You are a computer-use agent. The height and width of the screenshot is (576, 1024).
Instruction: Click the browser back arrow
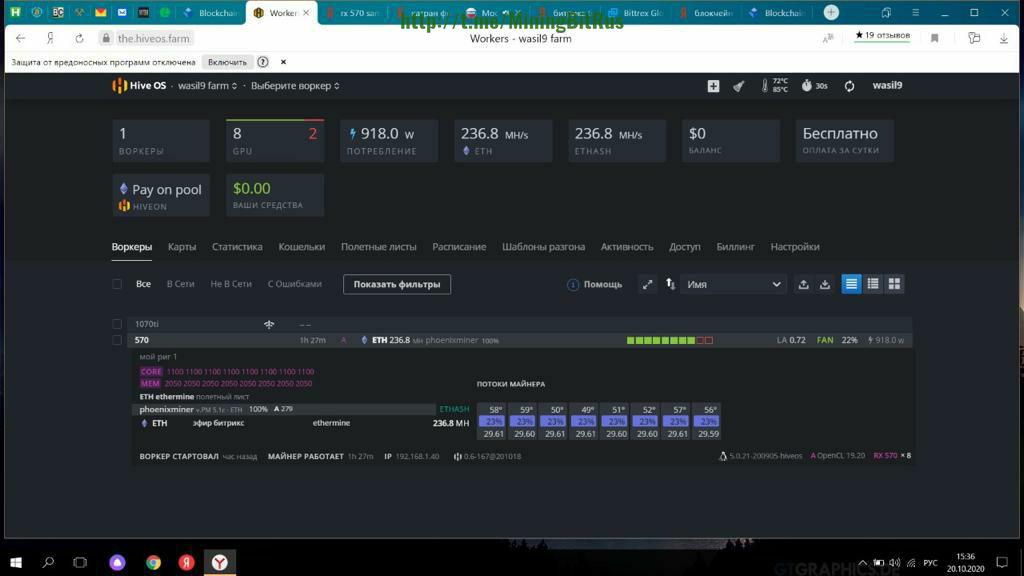tap(20, 39)
